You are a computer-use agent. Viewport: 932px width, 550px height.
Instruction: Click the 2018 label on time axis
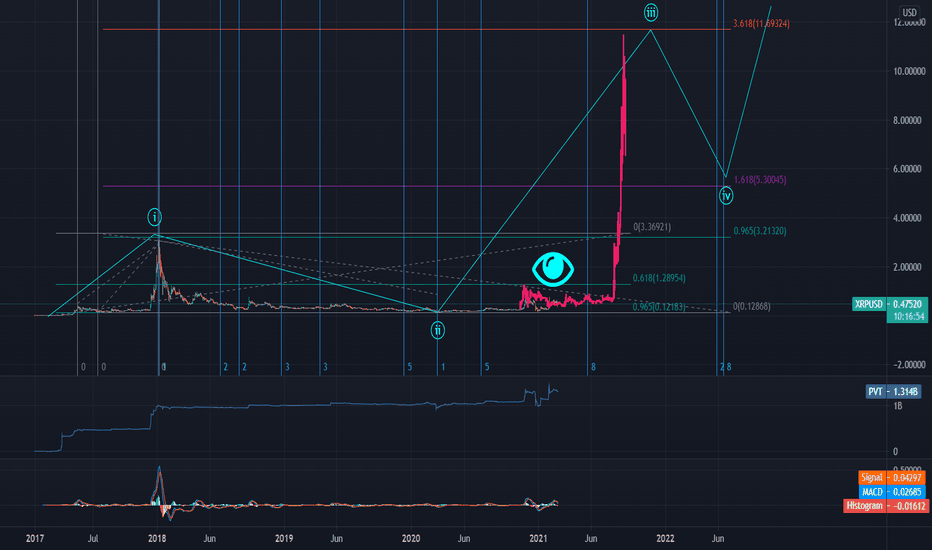(x=157, y=538)
